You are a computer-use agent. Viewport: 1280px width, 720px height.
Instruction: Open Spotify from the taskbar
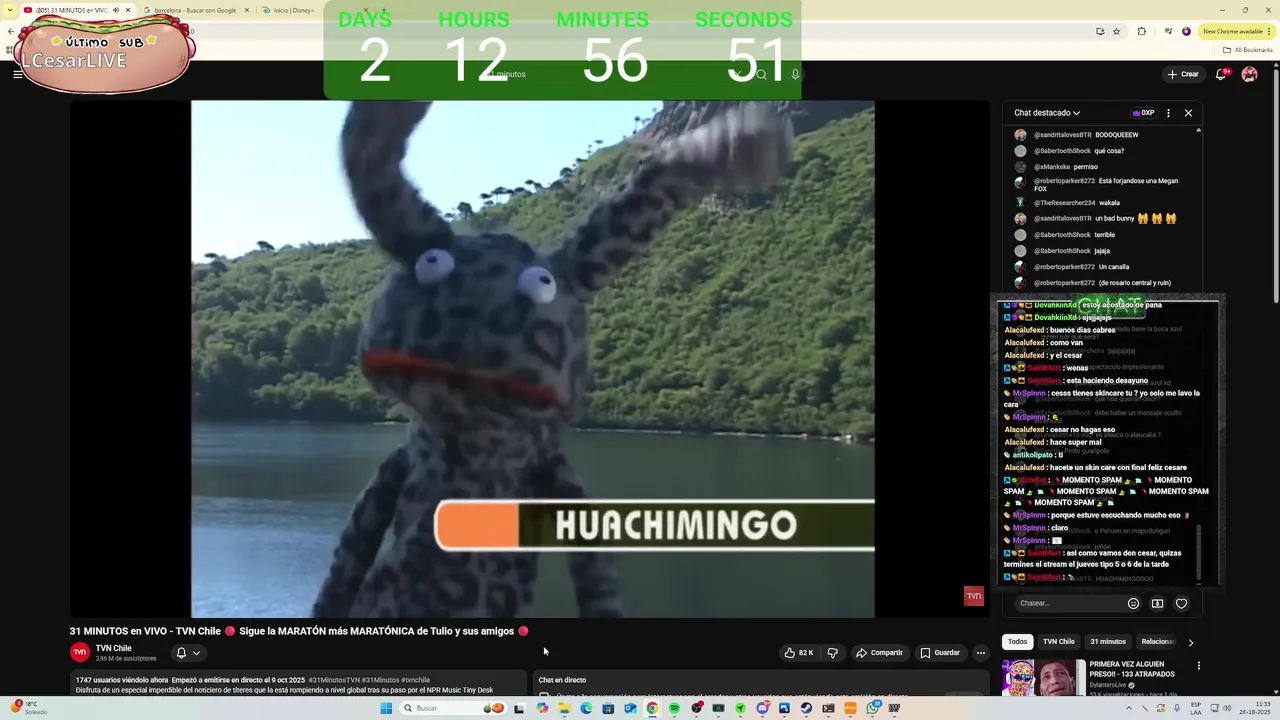point(674,708)
